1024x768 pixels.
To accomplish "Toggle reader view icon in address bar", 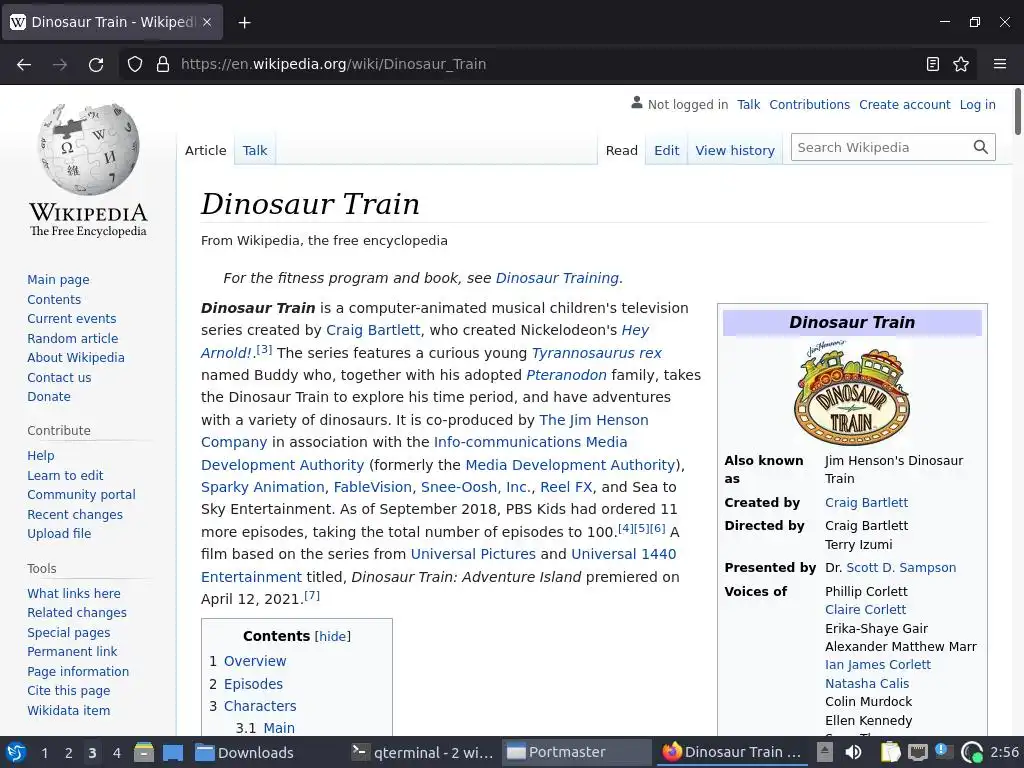I will 933,64.
